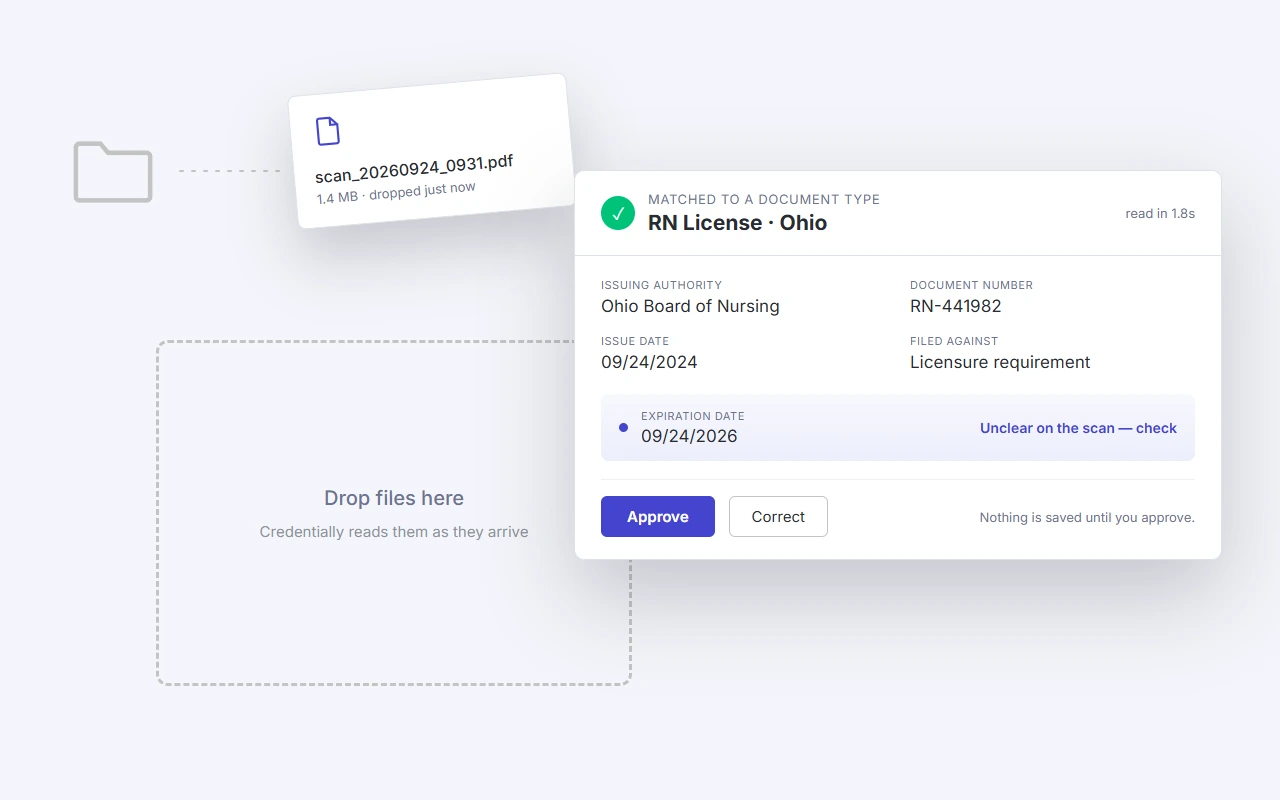Viewport: 1280px width, 800px height.
Task: Click the PDF document icon on file card
Action: [328, 131]
